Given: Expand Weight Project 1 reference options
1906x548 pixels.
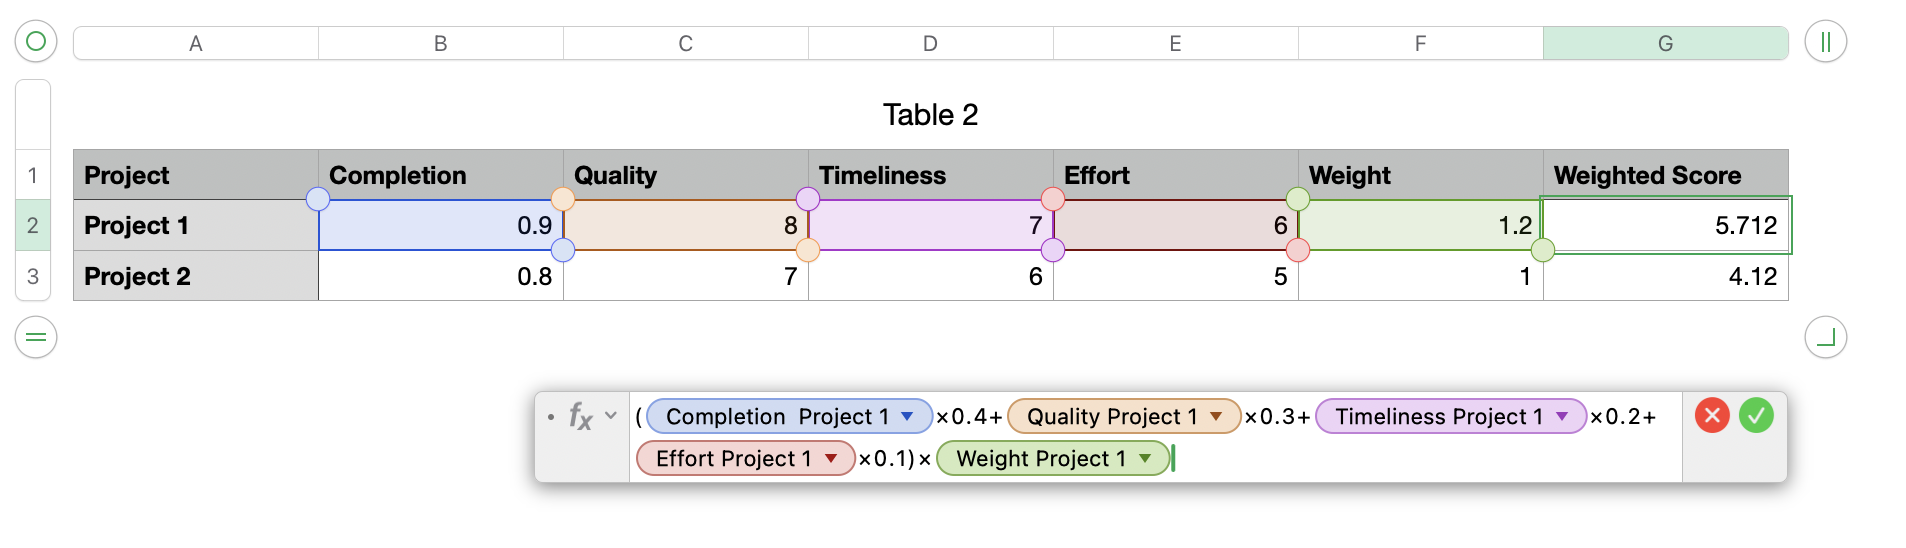Looking at the screenshot, I should pyautogui.click(x=1146, y=458).
